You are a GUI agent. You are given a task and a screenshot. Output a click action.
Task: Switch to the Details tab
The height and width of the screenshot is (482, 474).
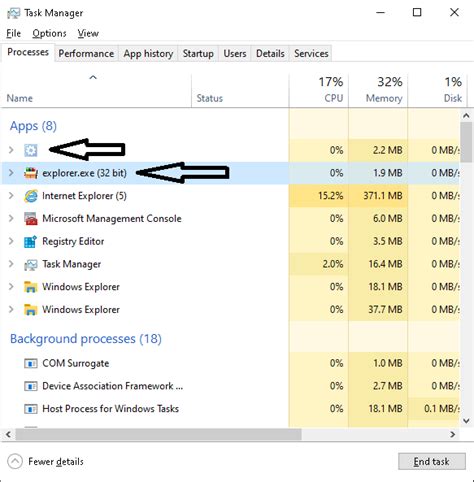pyautogui.click(x=270, y=54)
